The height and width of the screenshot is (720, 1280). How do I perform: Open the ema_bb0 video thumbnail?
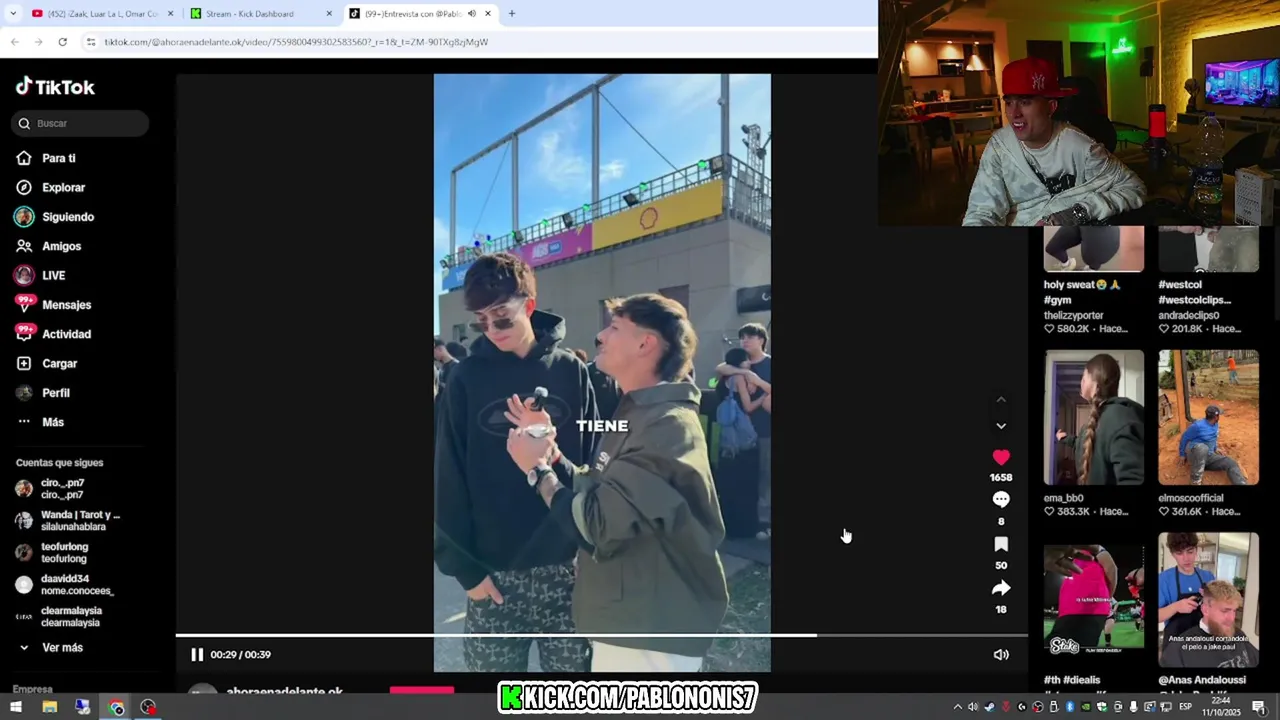click(x=1094, y=417)
